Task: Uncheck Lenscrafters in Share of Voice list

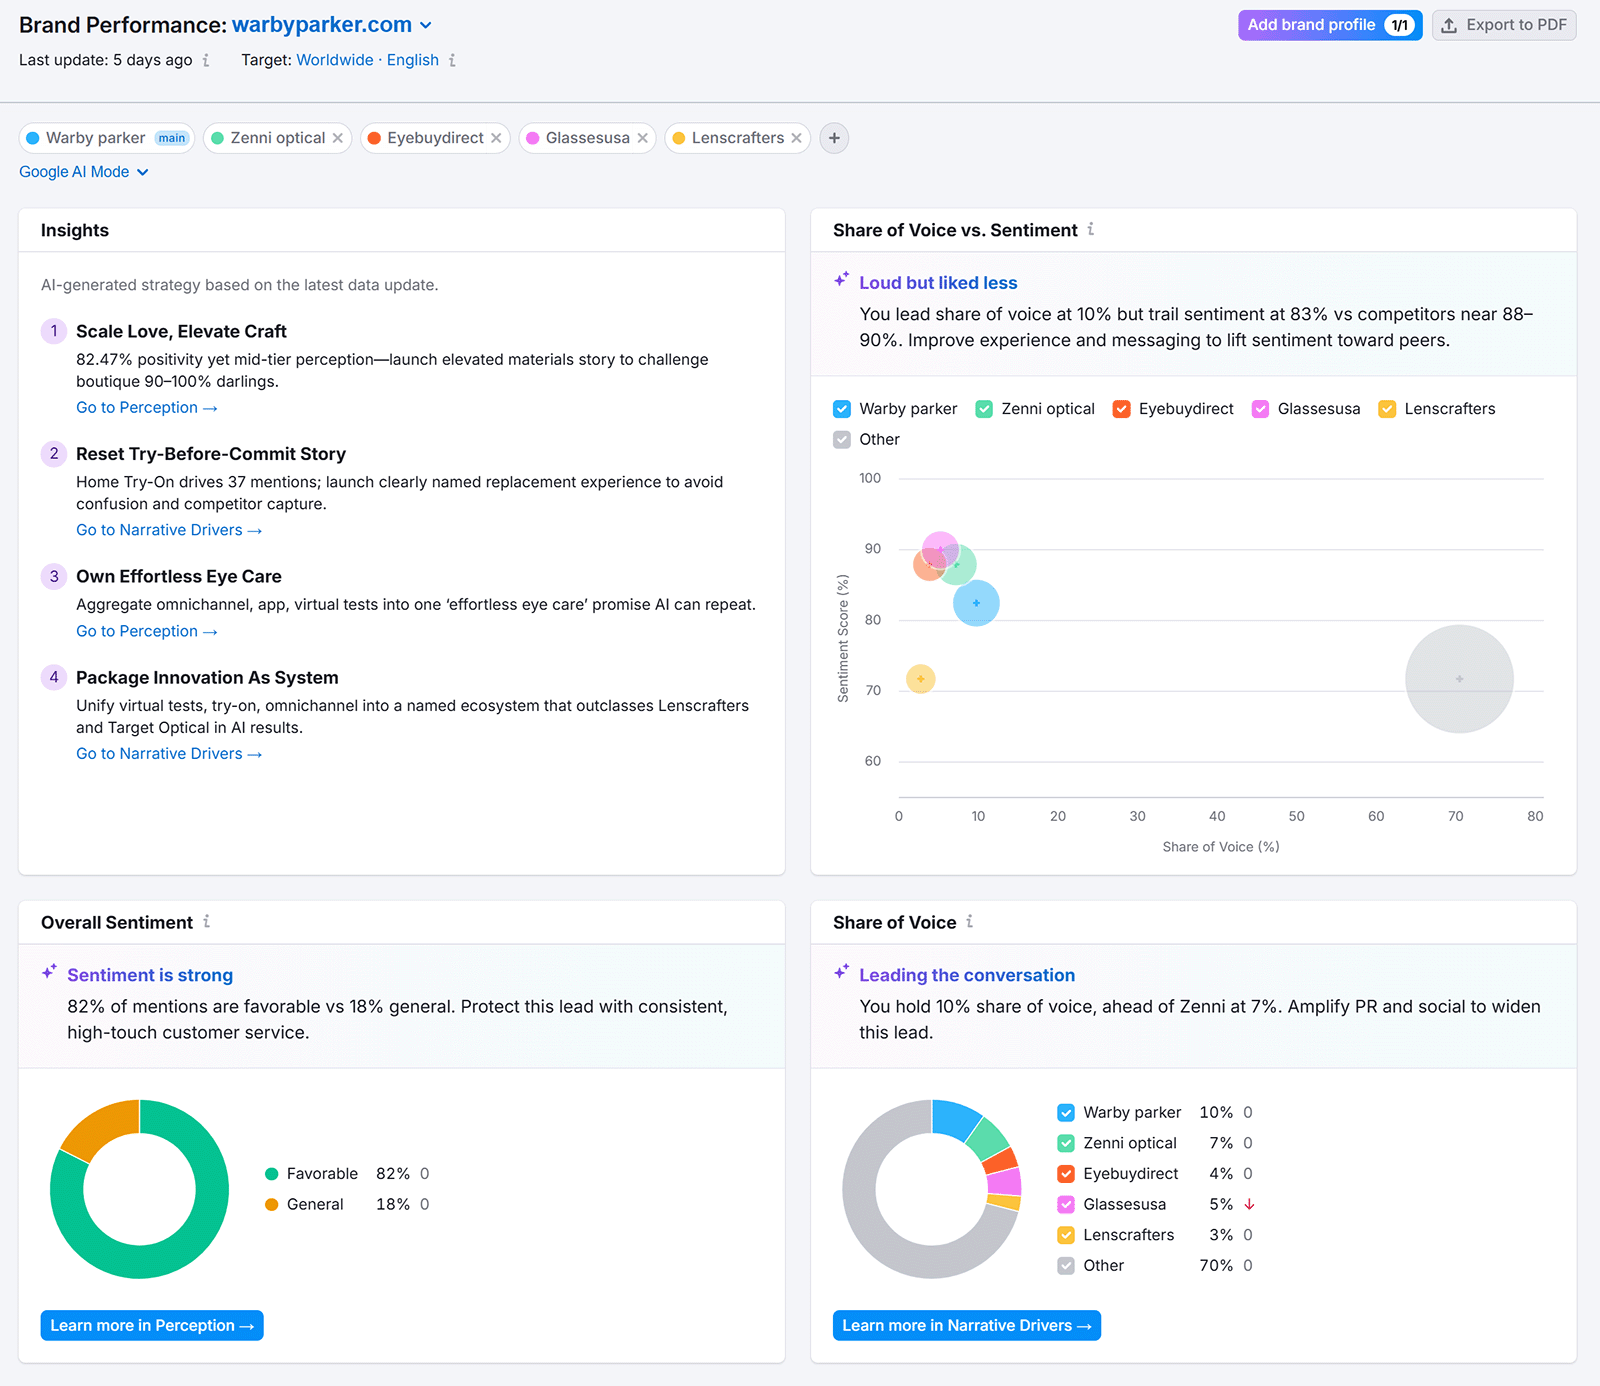Action: pyautogui.click(x=1066, y=1235)
